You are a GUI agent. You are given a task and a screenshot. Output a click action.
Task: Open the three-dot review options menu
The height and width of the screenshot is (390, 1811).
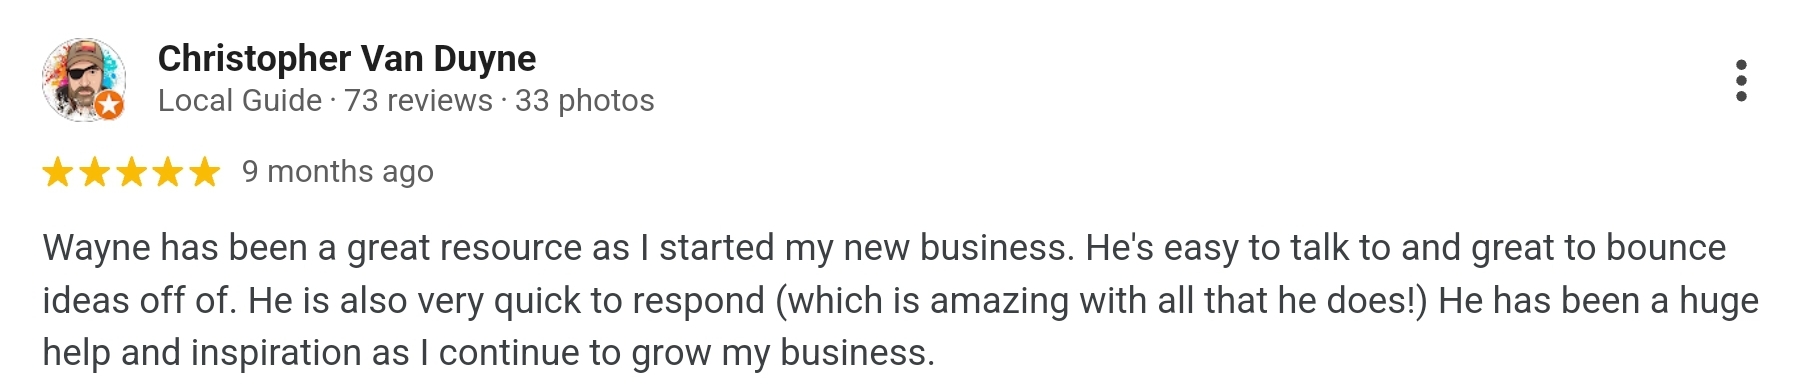(1741, 81)
